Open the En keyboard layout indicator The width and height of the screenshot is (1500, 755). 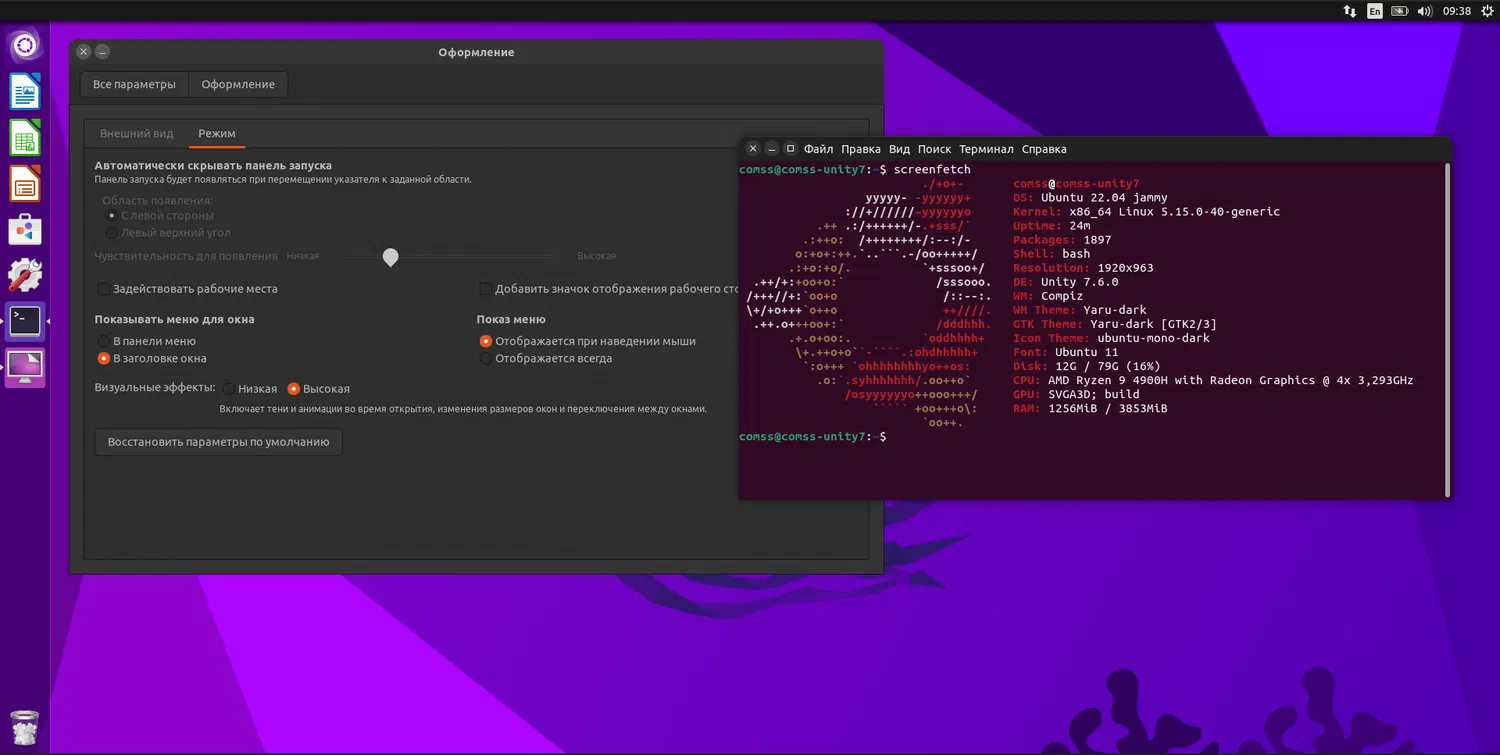tap(1375, 11)
